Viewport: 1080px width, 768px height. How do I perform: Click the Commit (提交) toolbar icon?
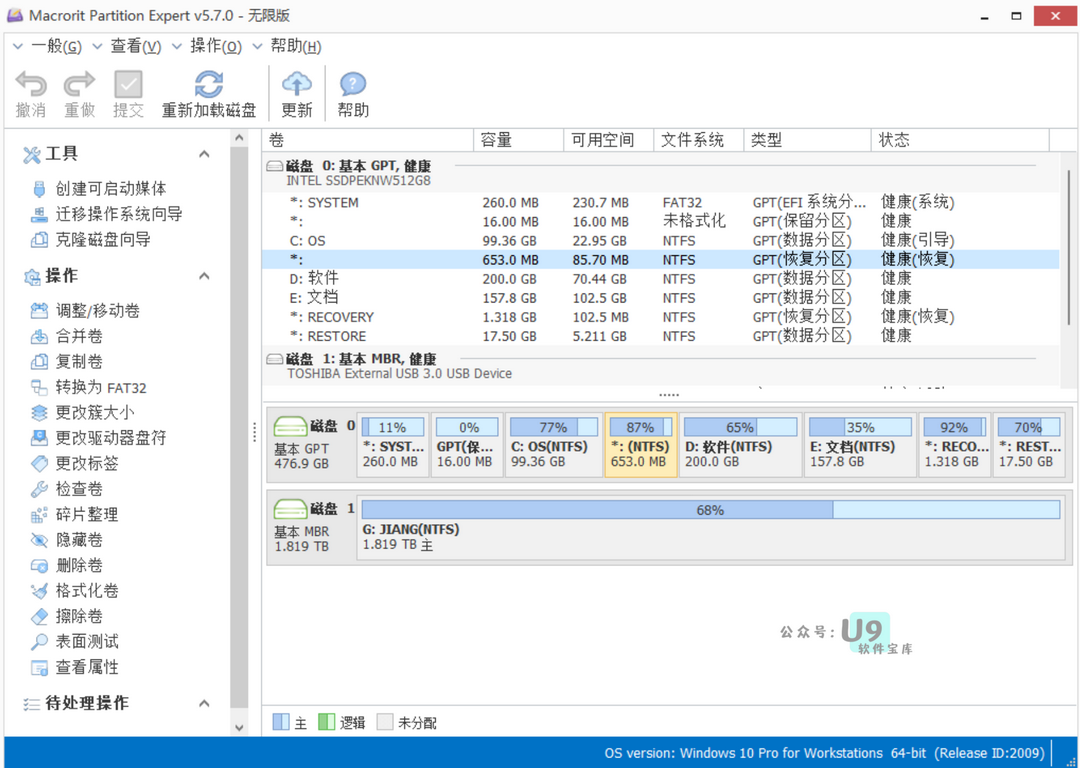(x=128, y=85)
